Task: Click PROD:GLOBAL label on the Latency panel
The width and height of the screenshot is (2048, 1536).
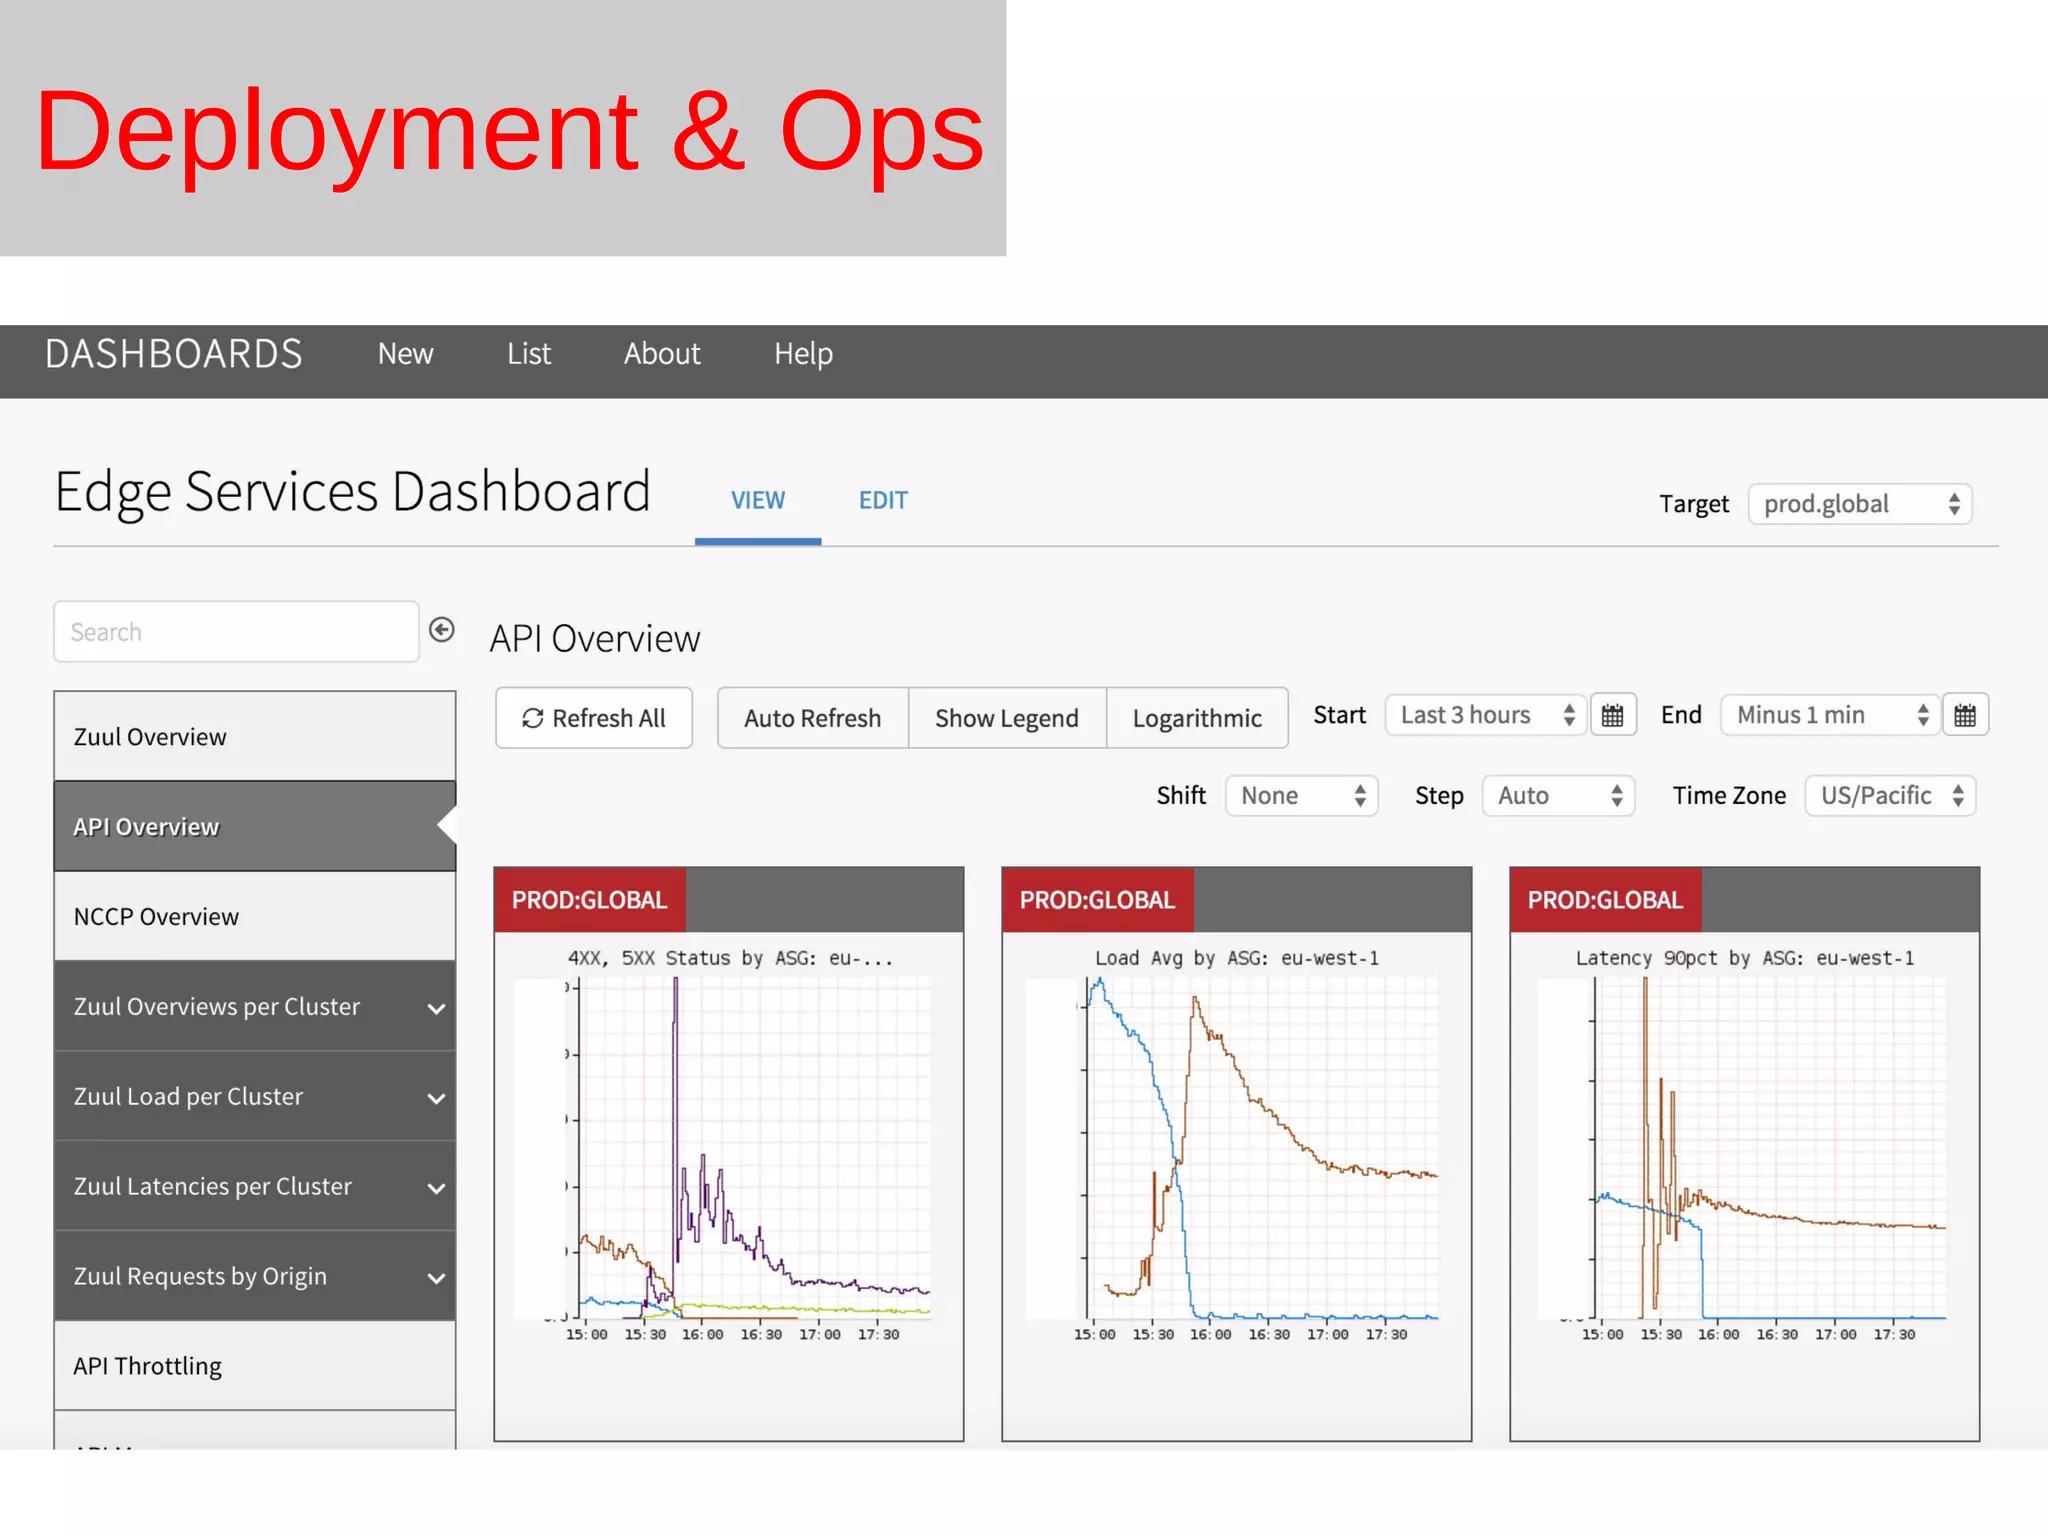Action: [x=1605, y=900]
